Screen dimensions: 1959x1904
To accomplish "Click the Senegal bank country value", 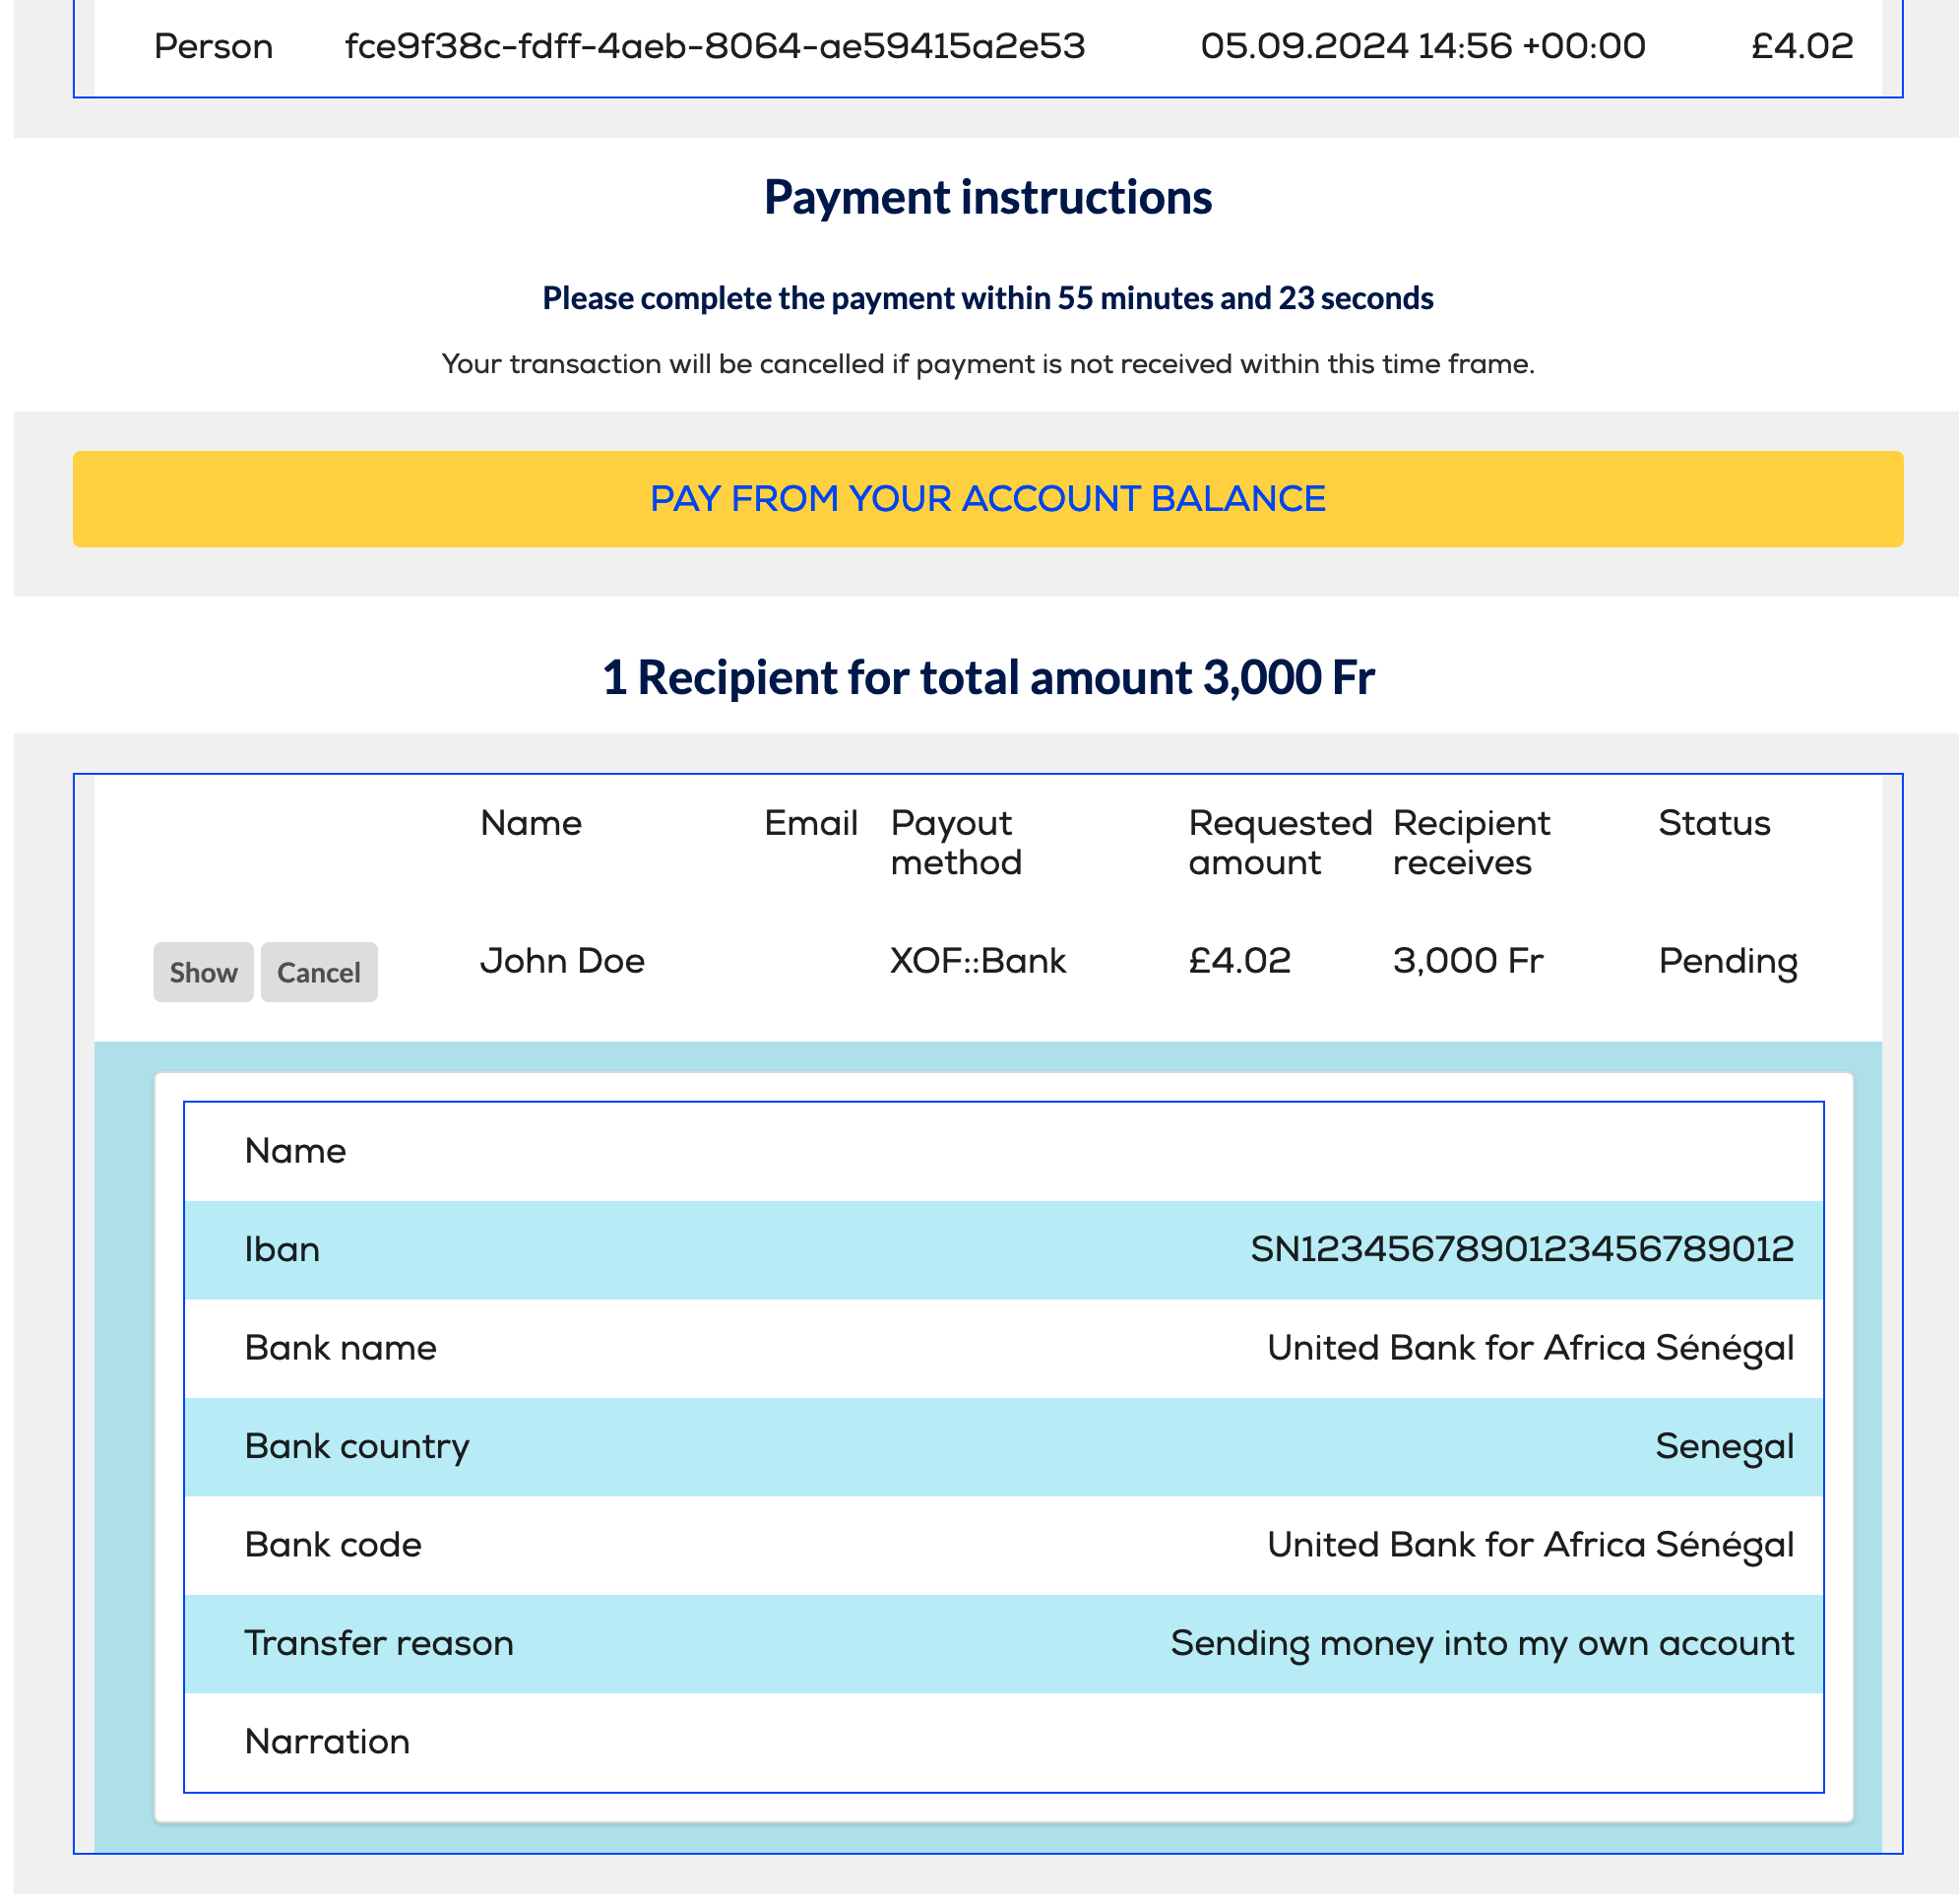I will (x=1724, y=1447).
